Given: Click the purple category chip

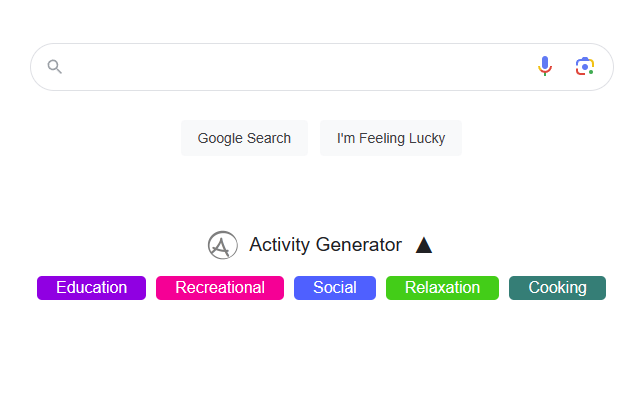Looking at the screenshot, I should 92,288.
